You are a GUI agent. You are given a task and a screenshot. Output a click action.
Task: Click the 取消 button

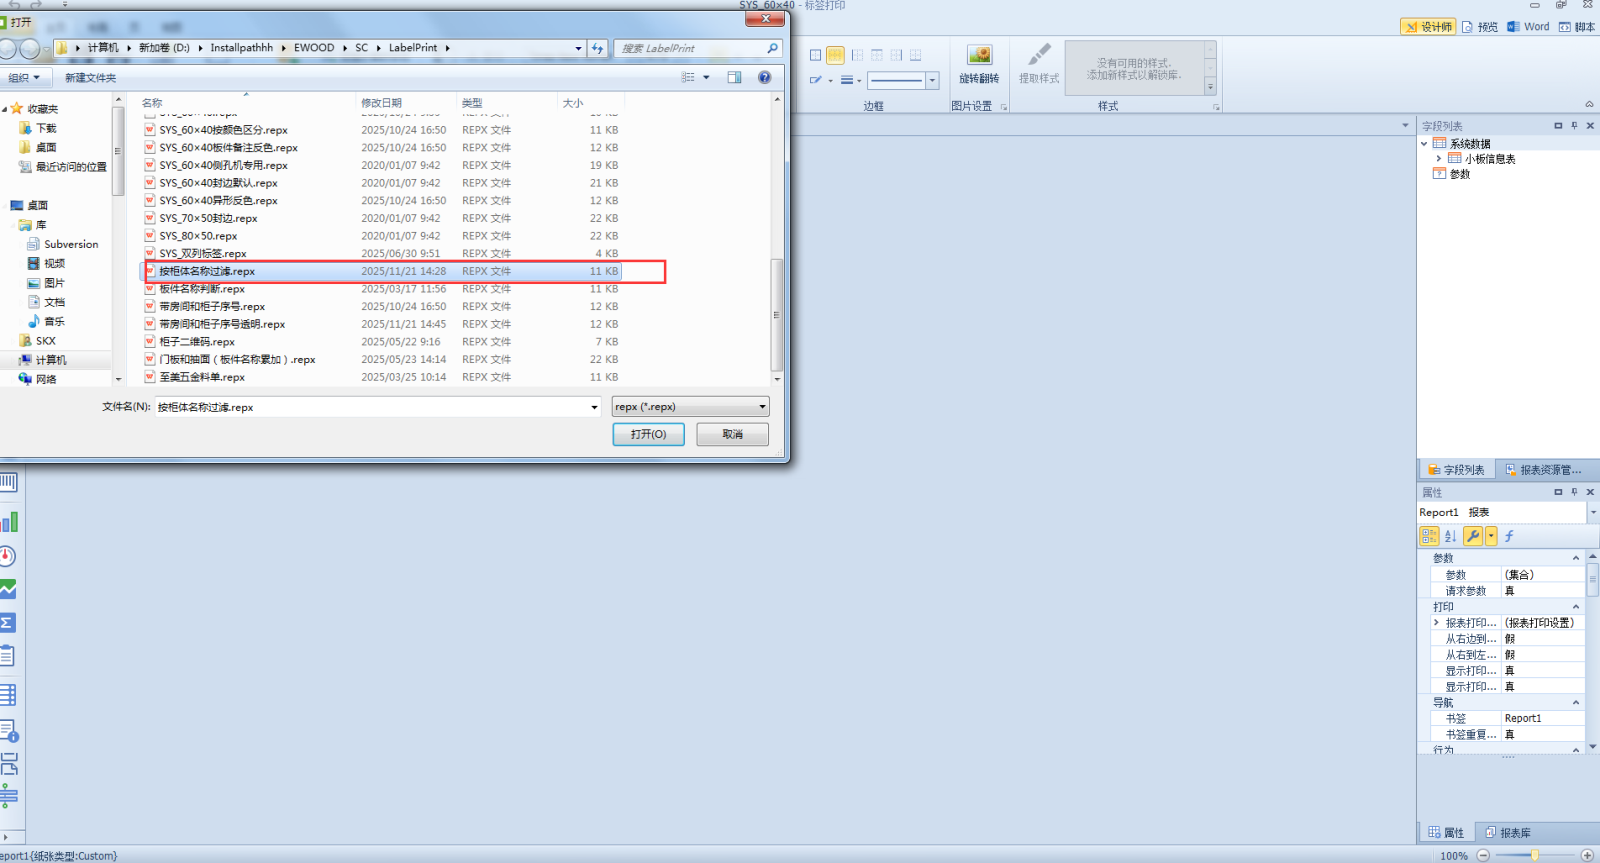(732, 434)
